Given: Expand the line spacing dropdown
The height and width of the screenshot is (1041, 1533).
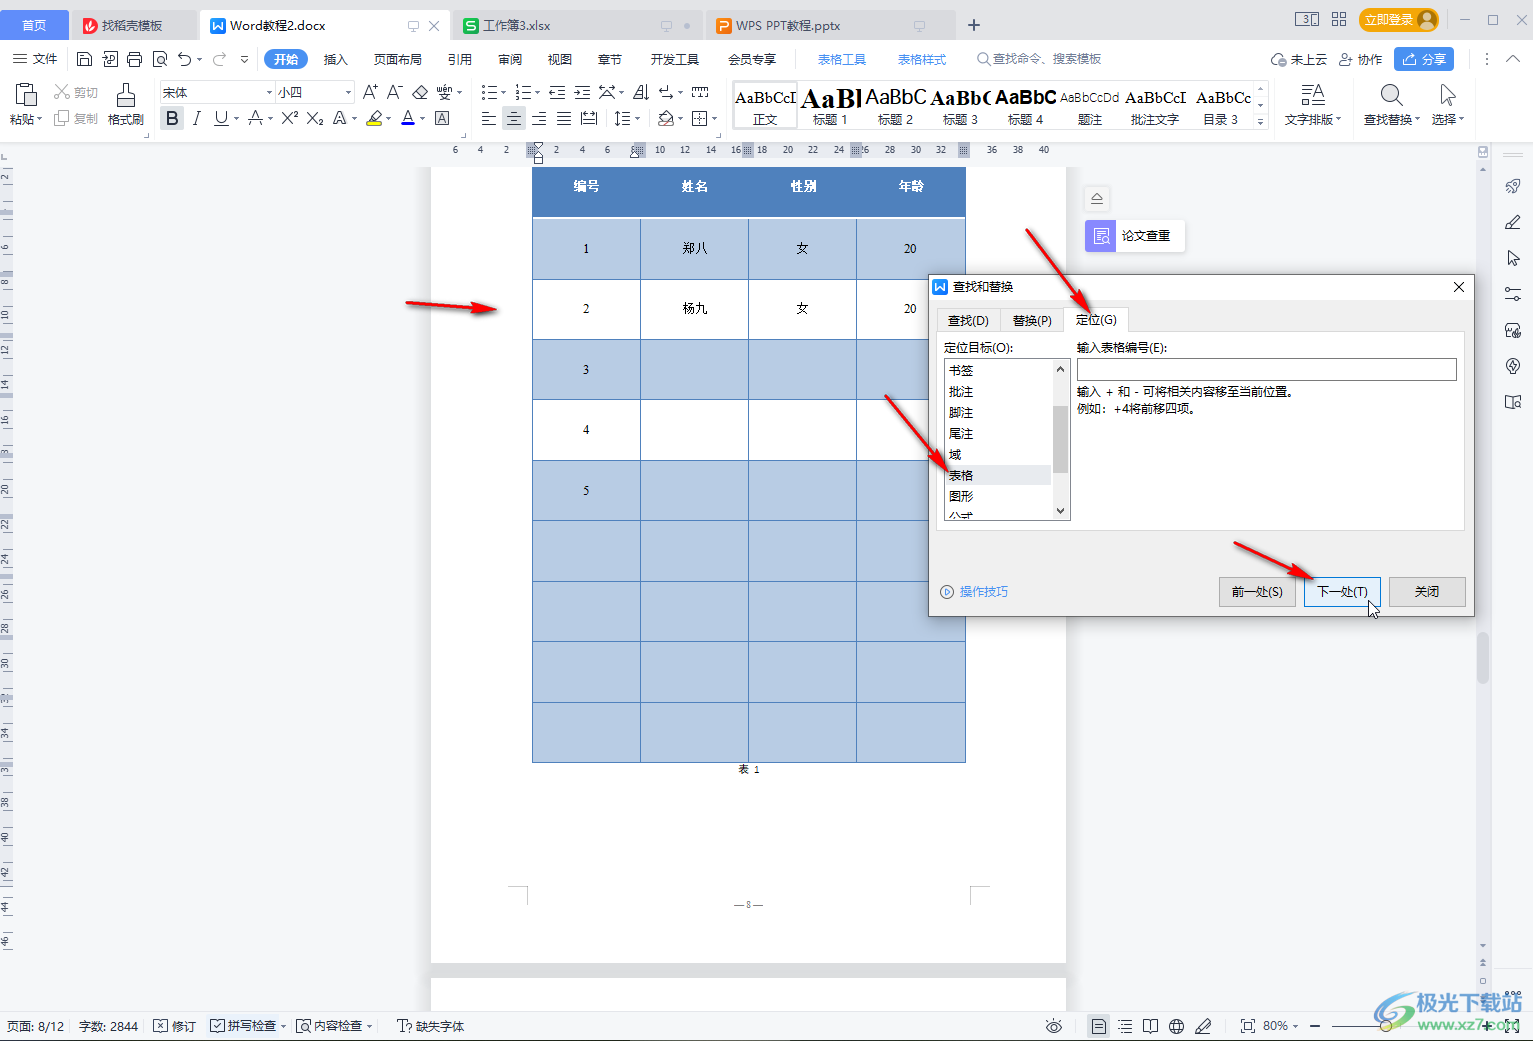Looking at the screenshot, I should click(637, 118).
